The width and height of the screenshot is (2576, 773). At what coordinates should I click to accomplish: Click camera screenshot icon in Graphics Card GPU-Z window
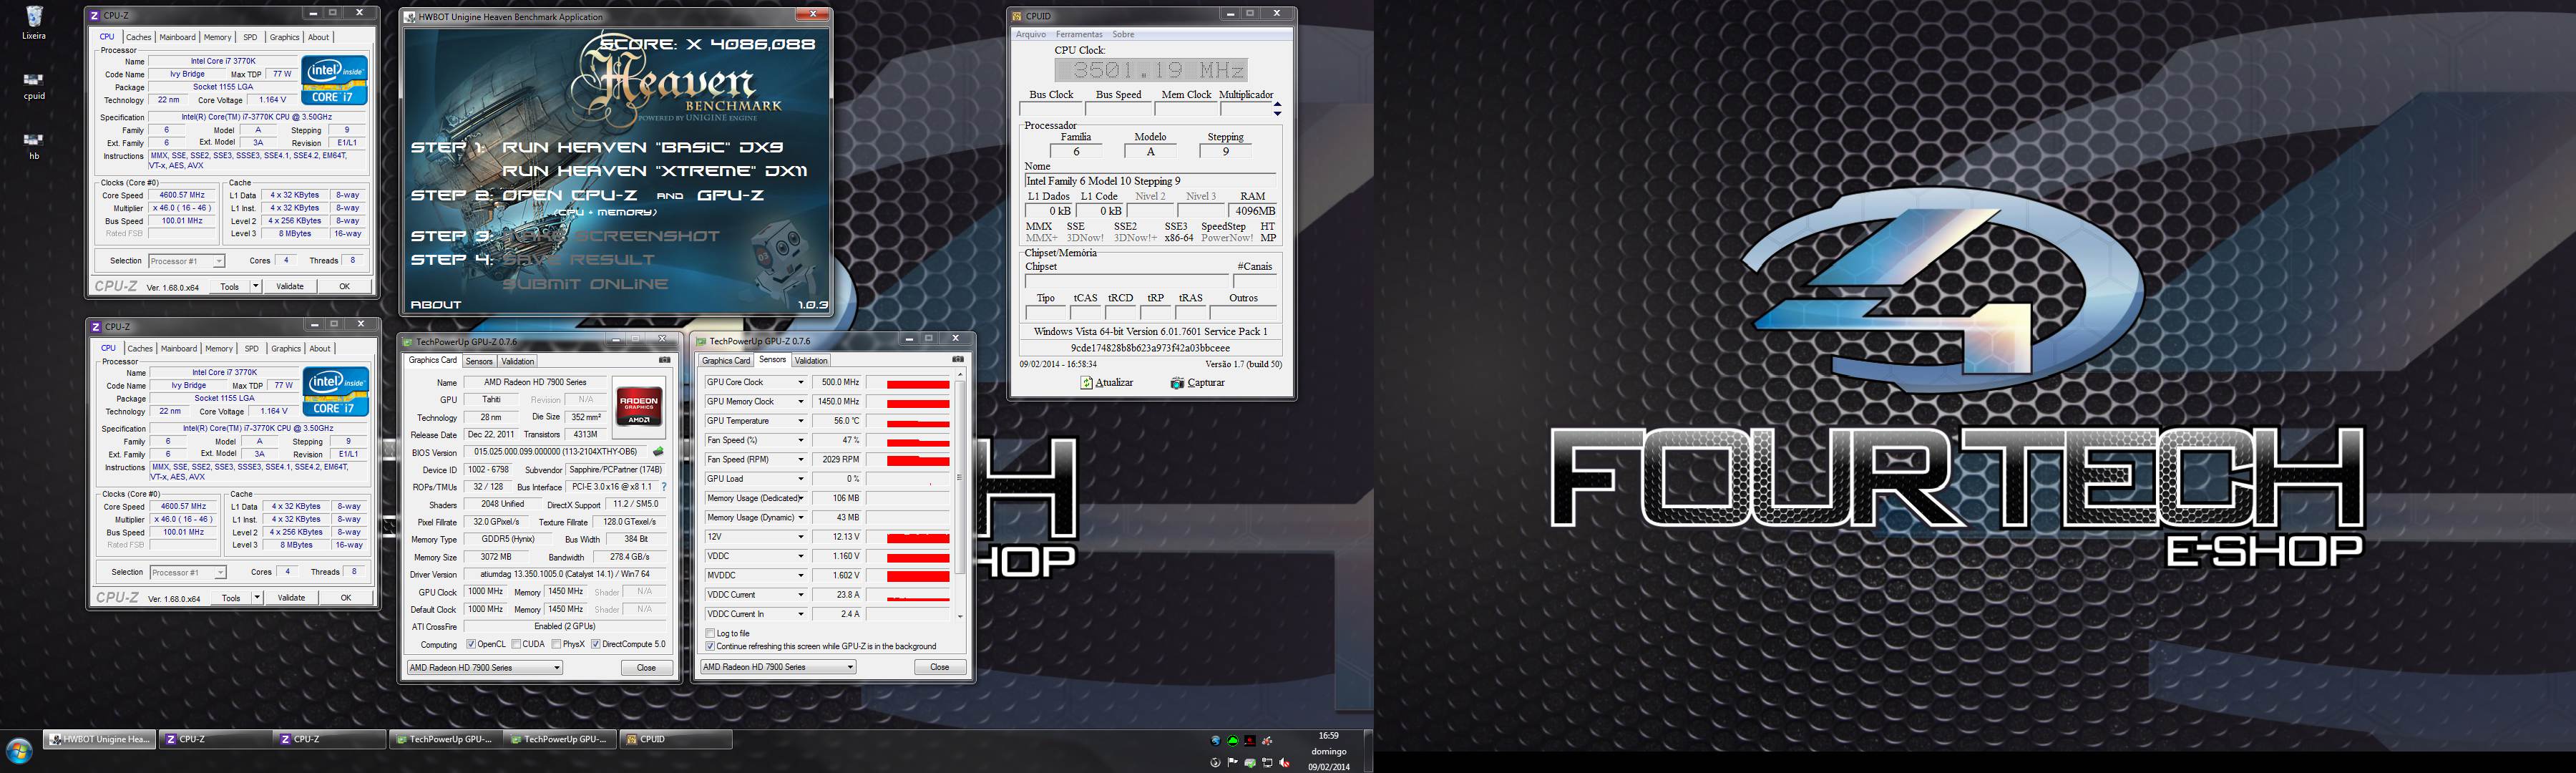[664, 360]
